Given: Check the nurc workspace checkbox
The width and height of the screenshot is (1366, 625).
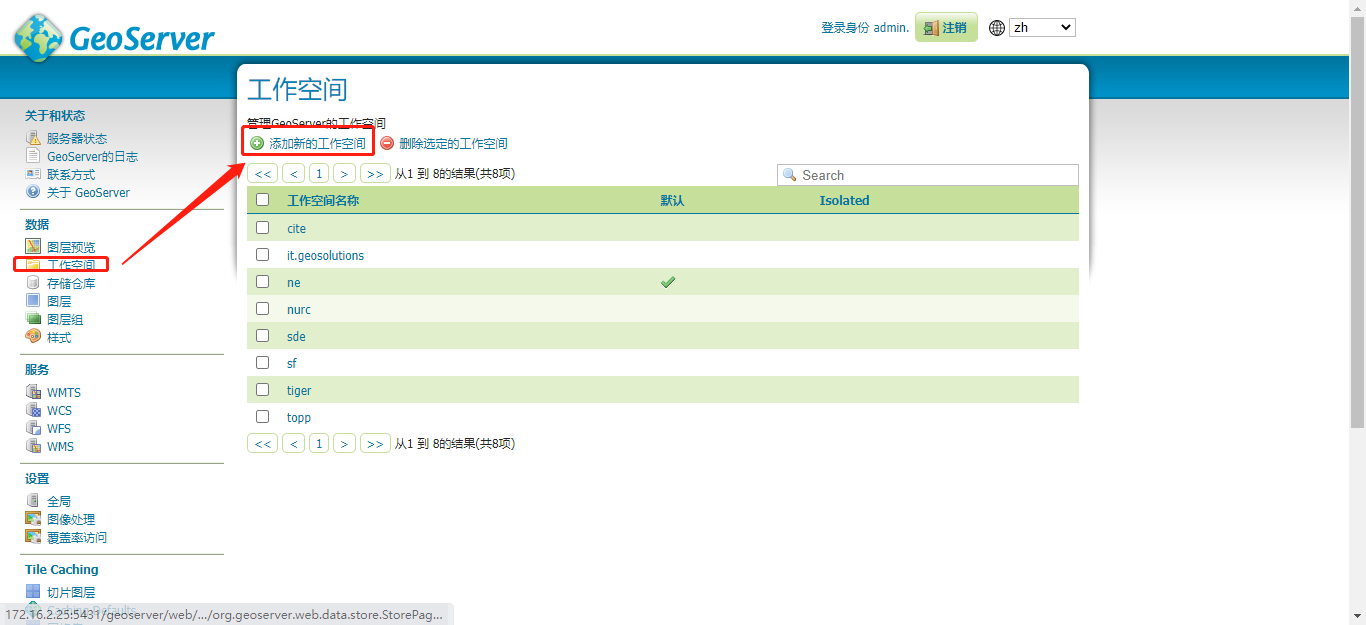Looking at the screenshot, I should pos(263,309).
